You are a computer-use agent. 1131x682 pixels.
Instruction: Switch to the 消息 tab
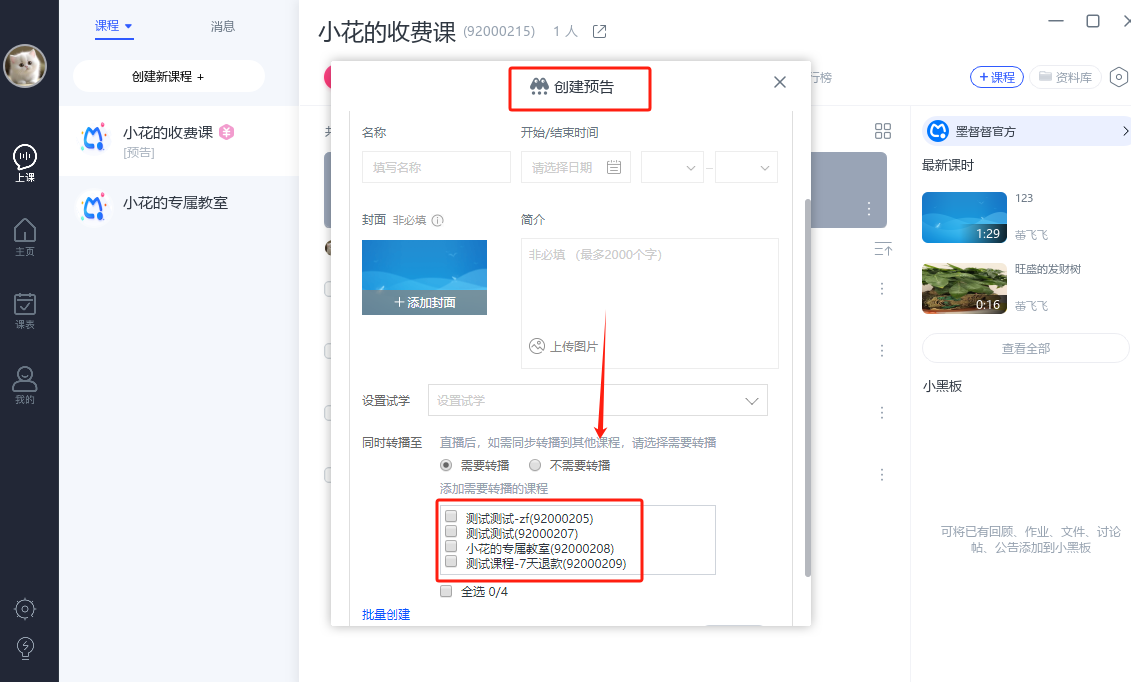(222, 26)
